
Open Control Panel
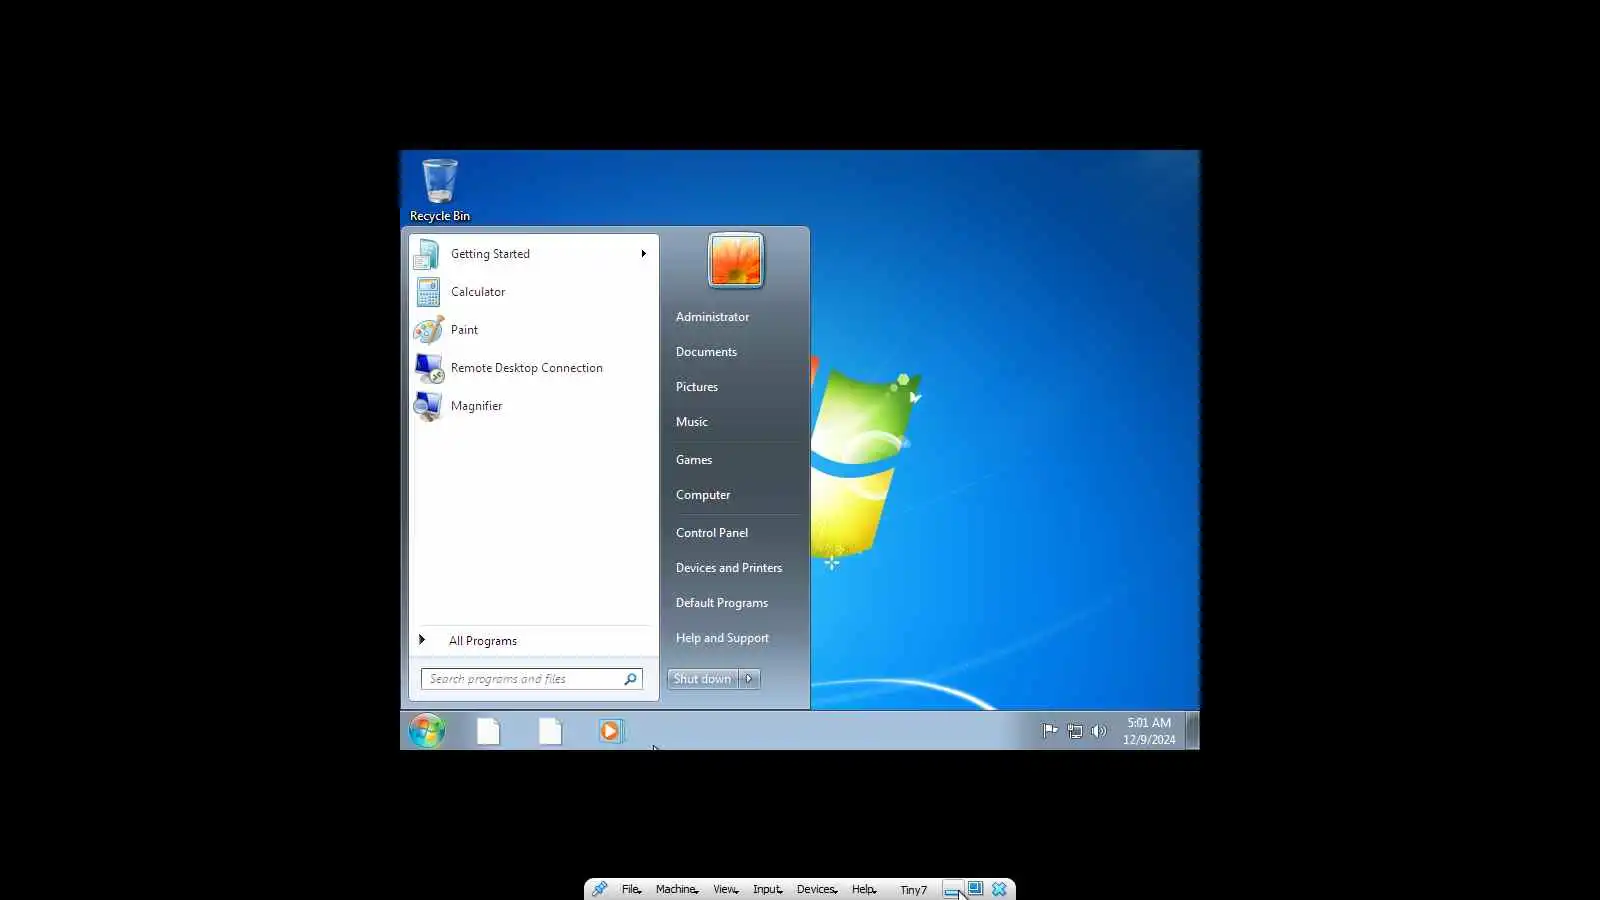click(x=712, y=533)
